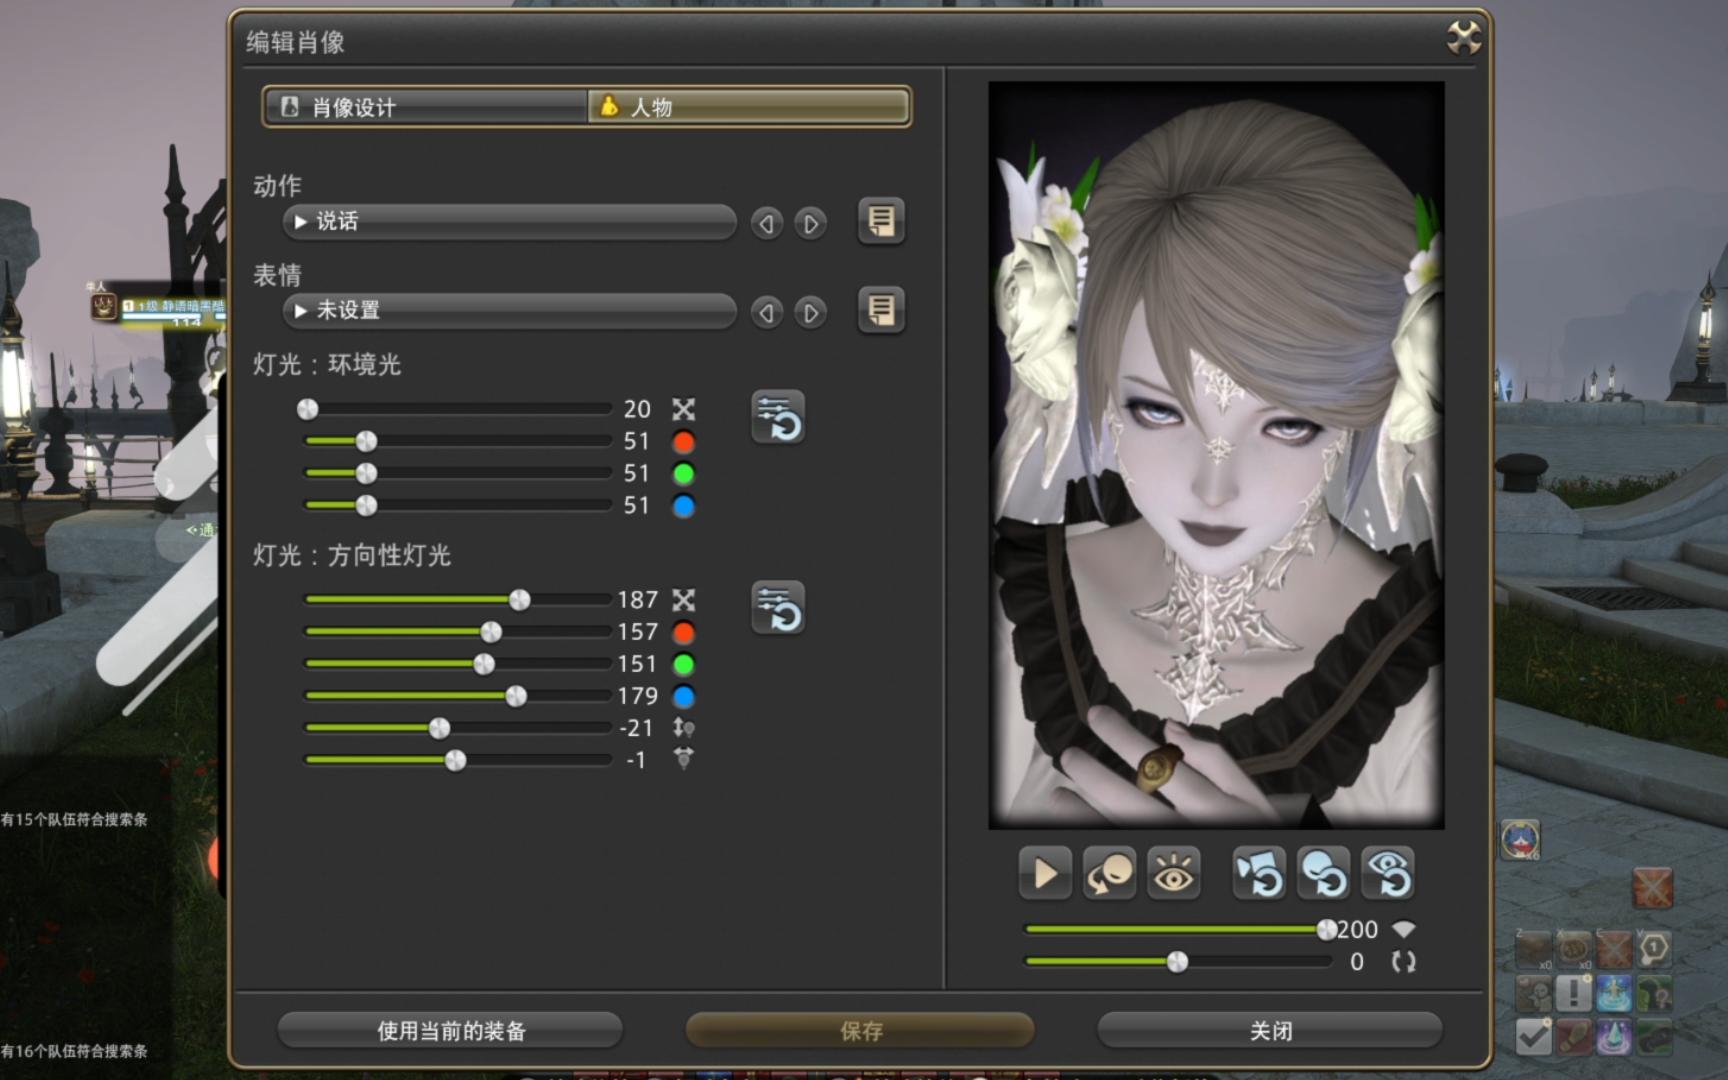1728x1080 pixels.
Task: Click exclamation mark hotbar icon
Action: pyautogui.click(x=1573, y=993)
